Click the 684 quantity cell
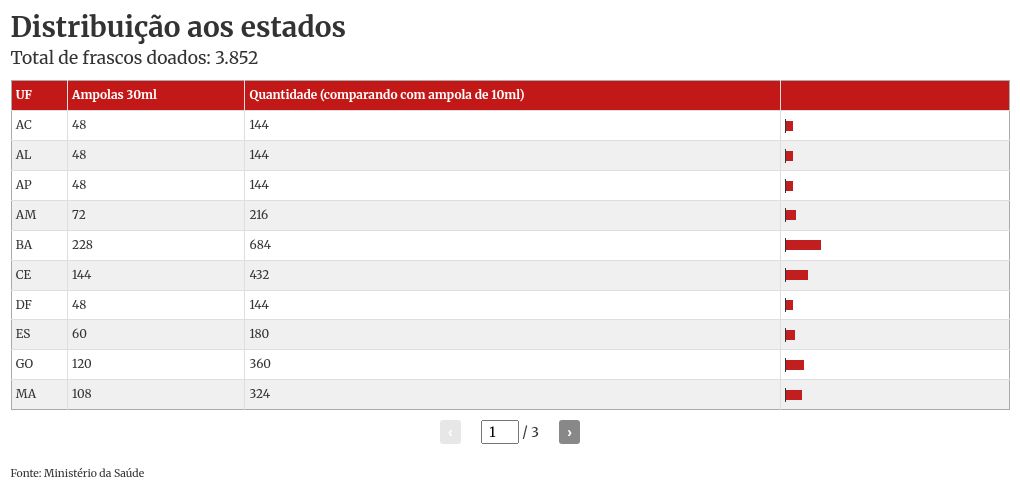1020x490 pixels. (x=260, y=245)
